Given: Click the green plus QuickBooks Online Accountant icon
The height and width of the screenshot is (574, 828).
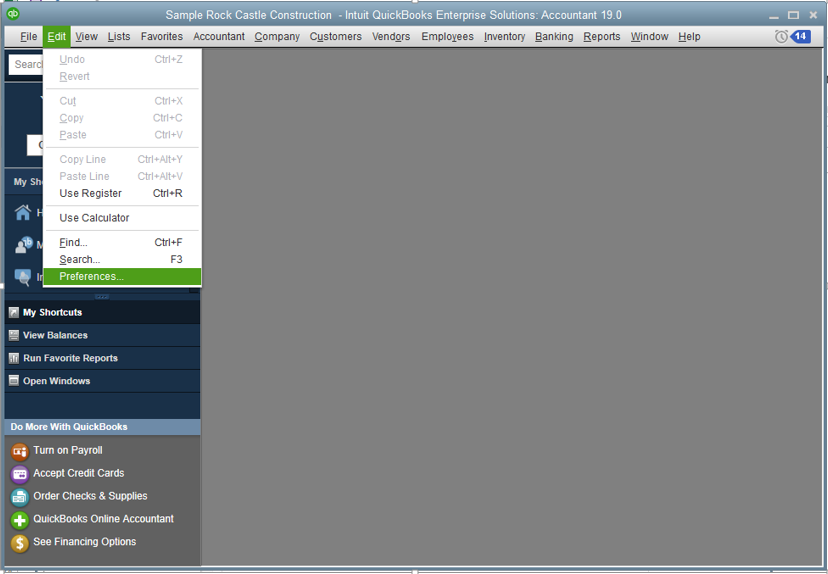Looking at the screenshot, I should pyautogui.click(x=20, y=520).
